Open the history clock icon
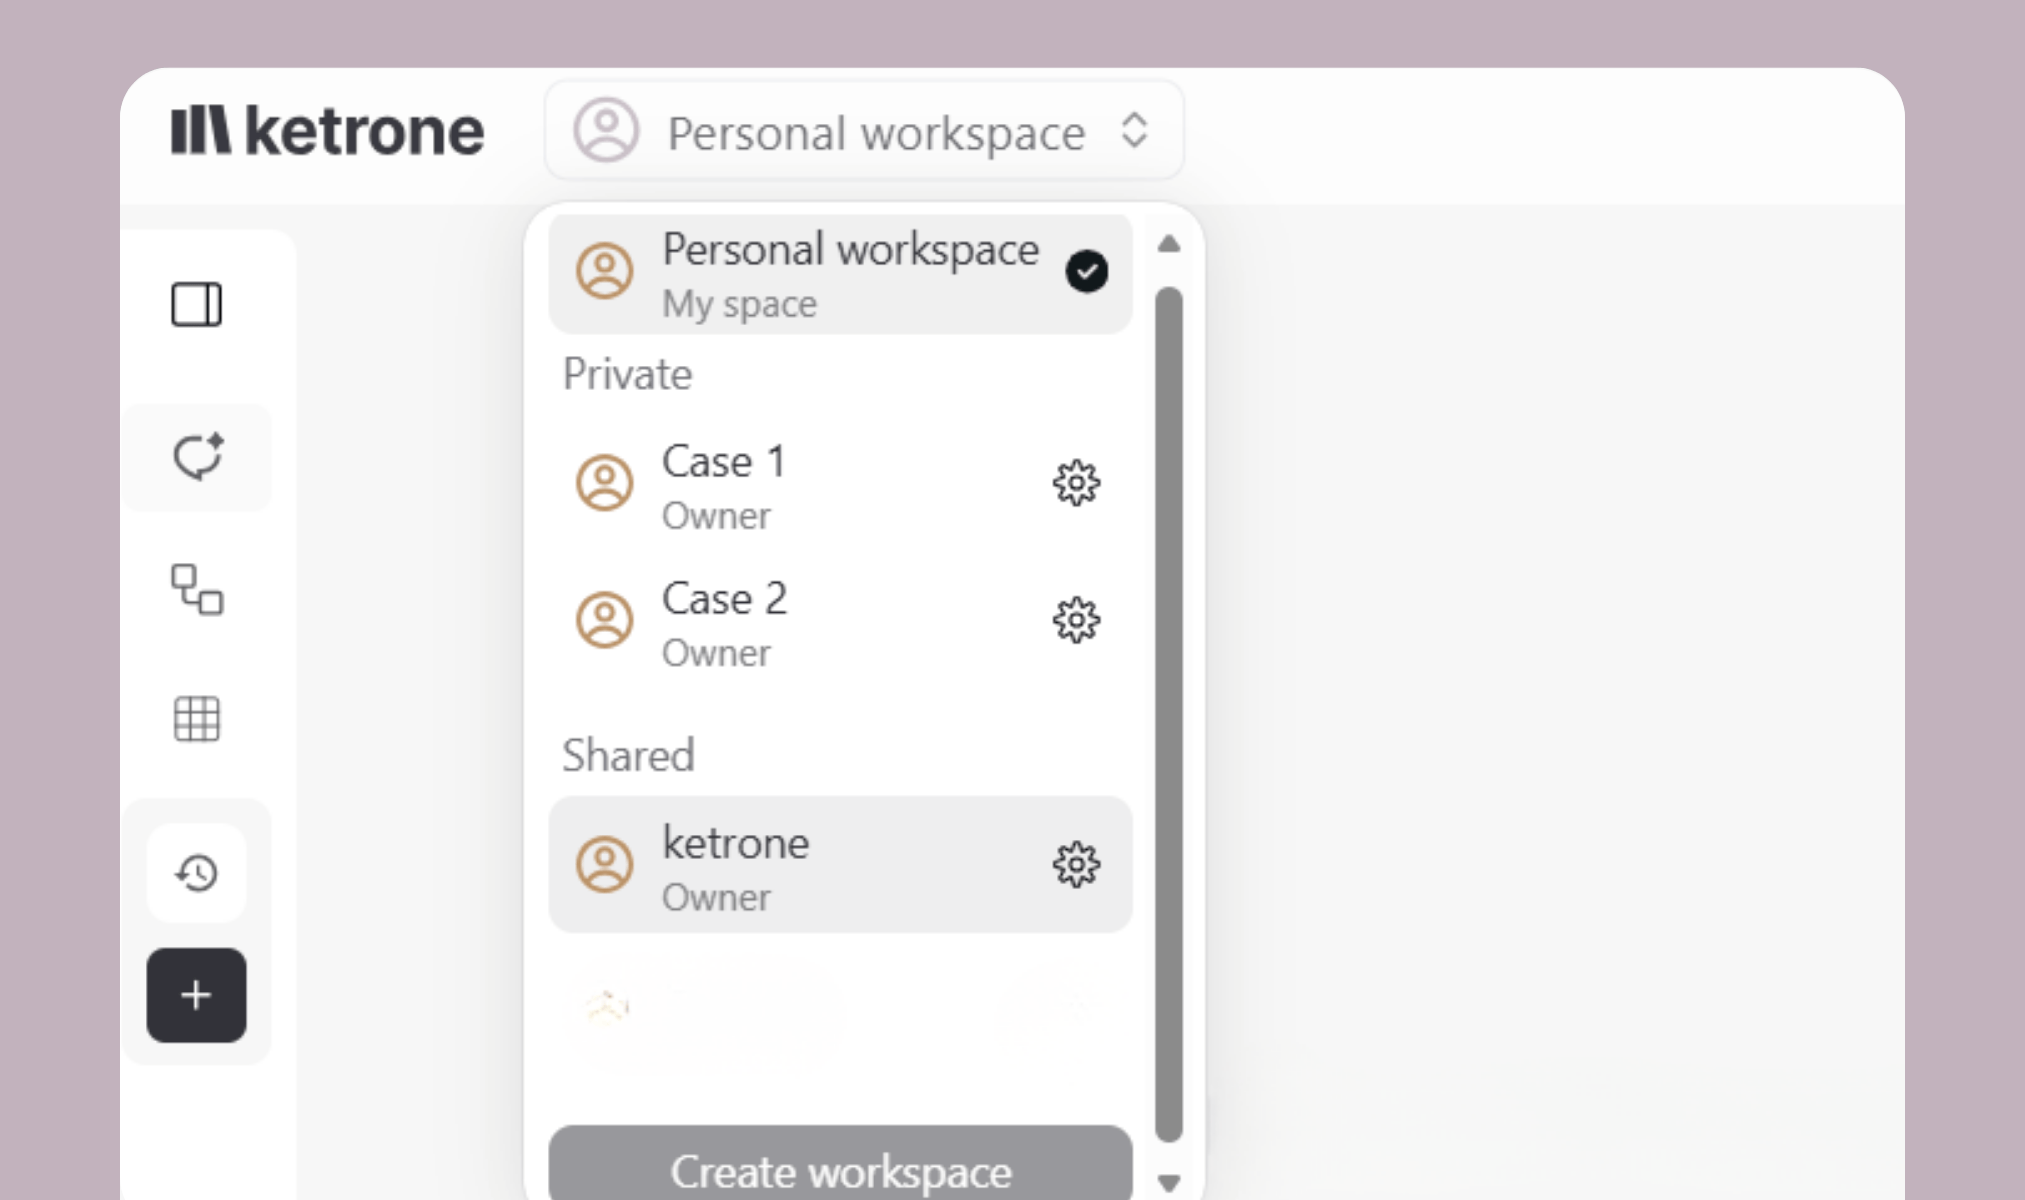 (197, 873)
